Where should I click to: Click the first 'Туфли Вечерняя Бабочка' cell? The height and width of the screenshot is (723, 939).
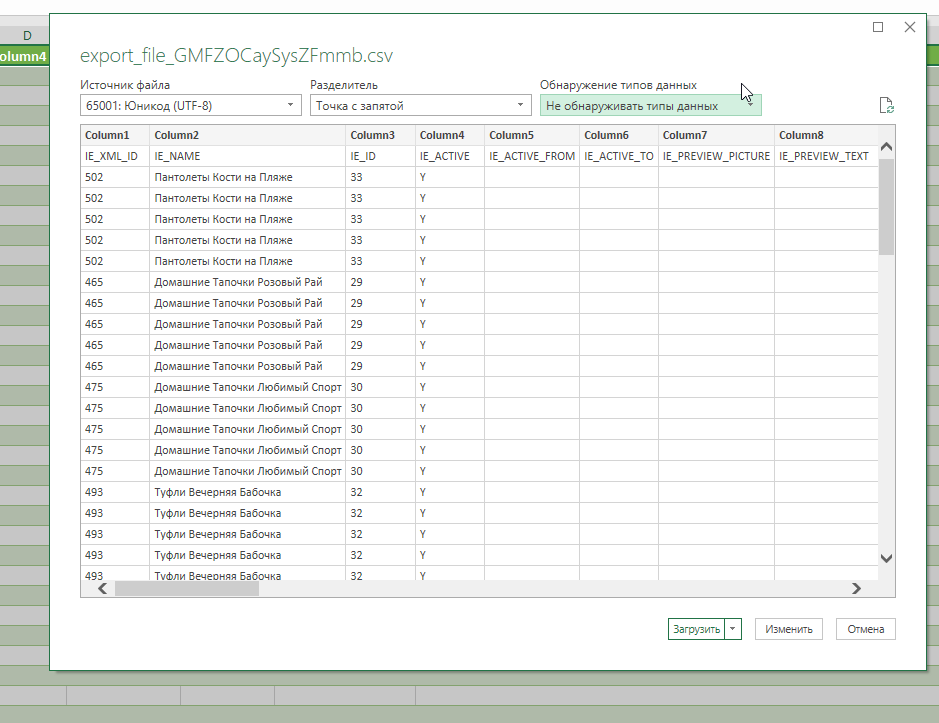[x=247, y=492]
